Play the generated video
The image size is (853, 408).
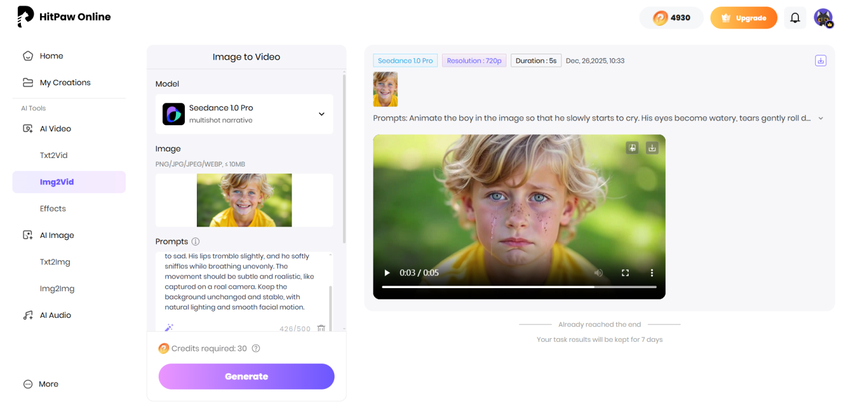point(387,273)
